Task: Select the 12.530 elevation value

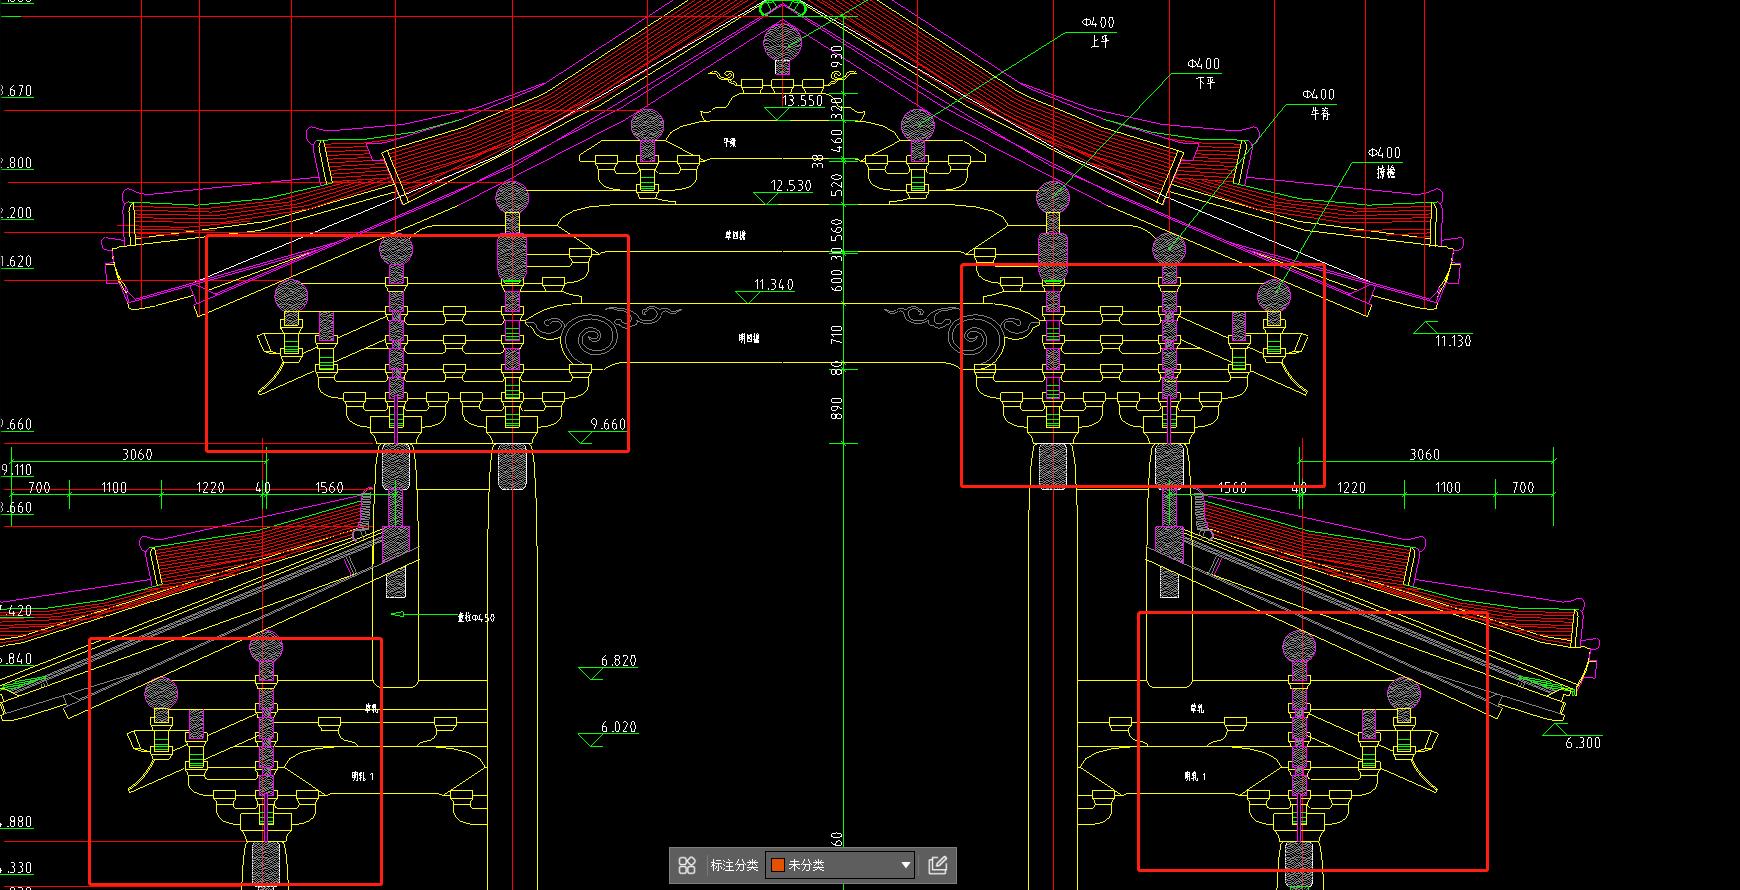Action: click(x=791, y=186)
